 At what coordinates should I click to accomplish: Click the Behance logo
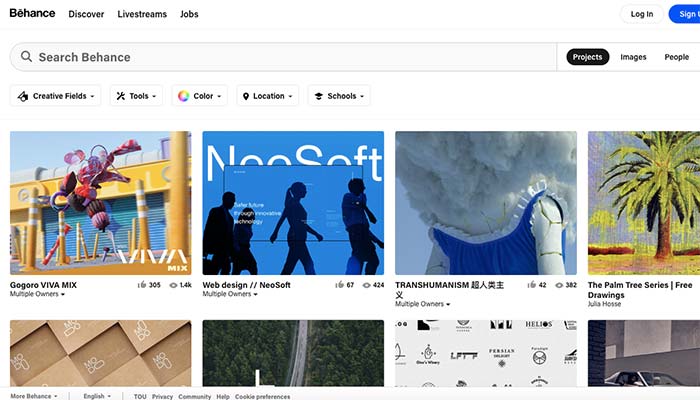(x=32, y=13)
